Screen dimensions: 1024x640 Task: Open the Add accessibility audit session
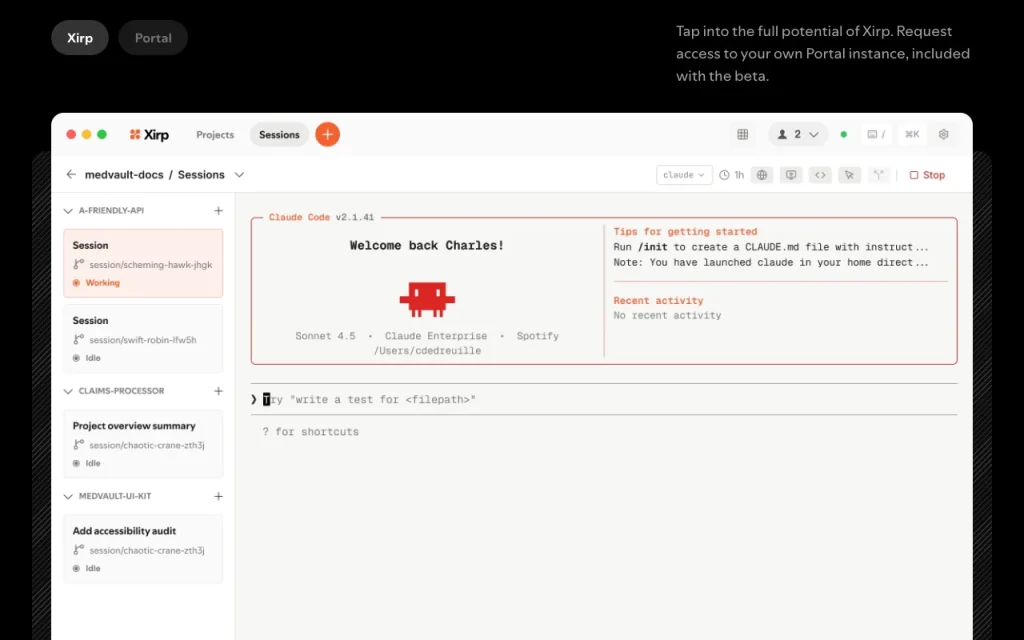[x=143, y=549]
